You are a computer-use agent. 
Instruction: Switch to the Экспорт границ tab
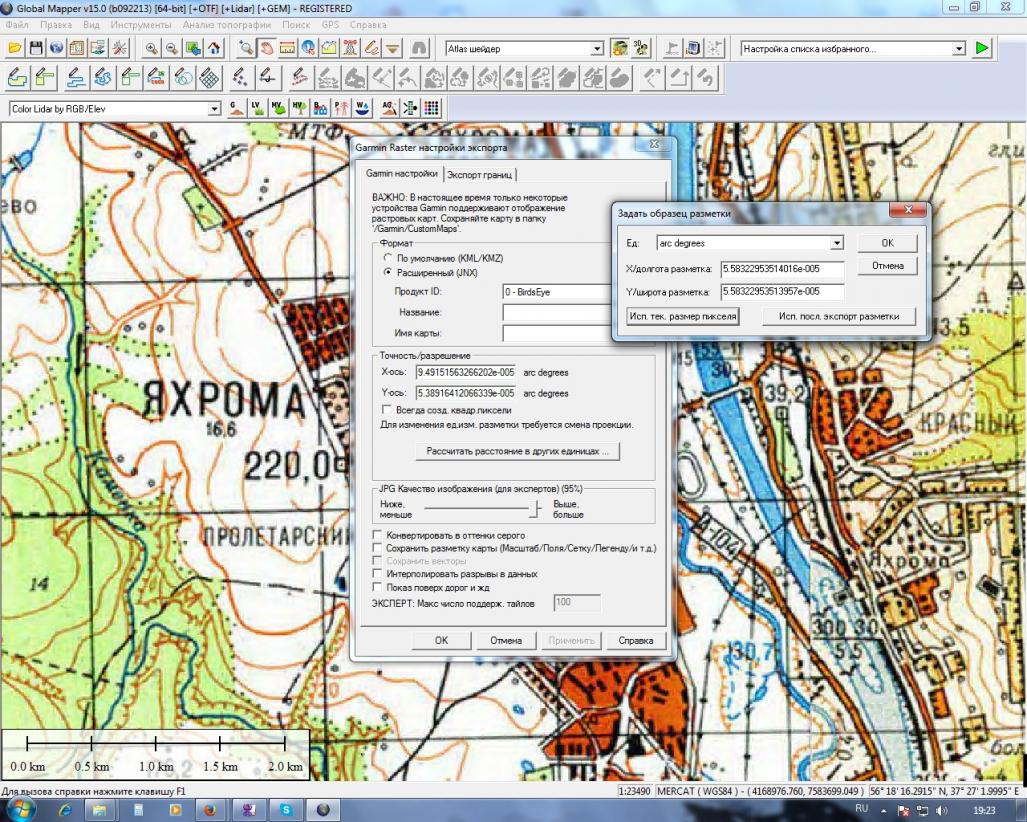481,174
